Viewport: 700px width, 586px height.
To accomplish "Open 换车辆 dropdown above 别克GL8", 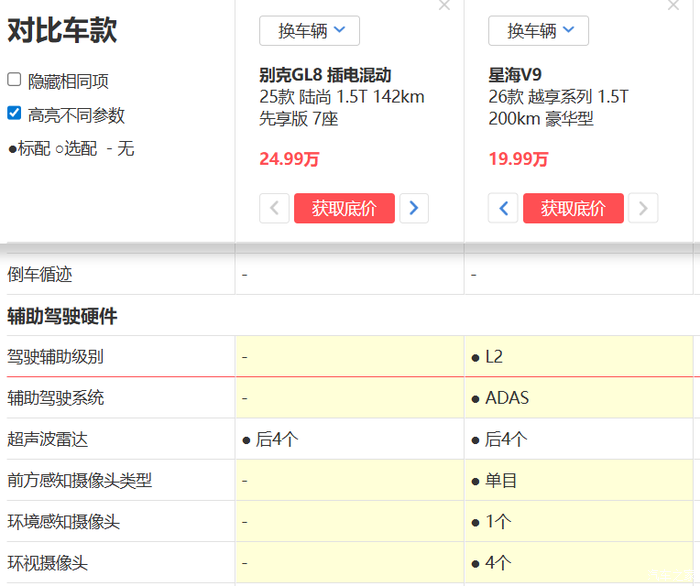I will pos(309,31).
